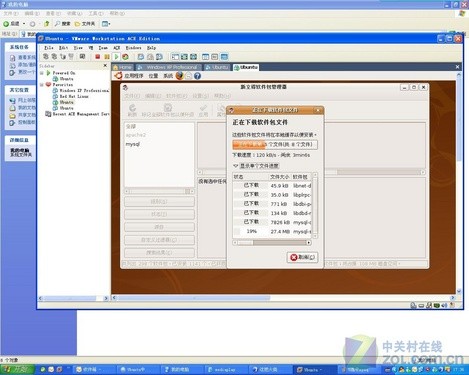Close the VMware Sidebar panel
This screenshot has height=375, width=469.
coord(105,66)
